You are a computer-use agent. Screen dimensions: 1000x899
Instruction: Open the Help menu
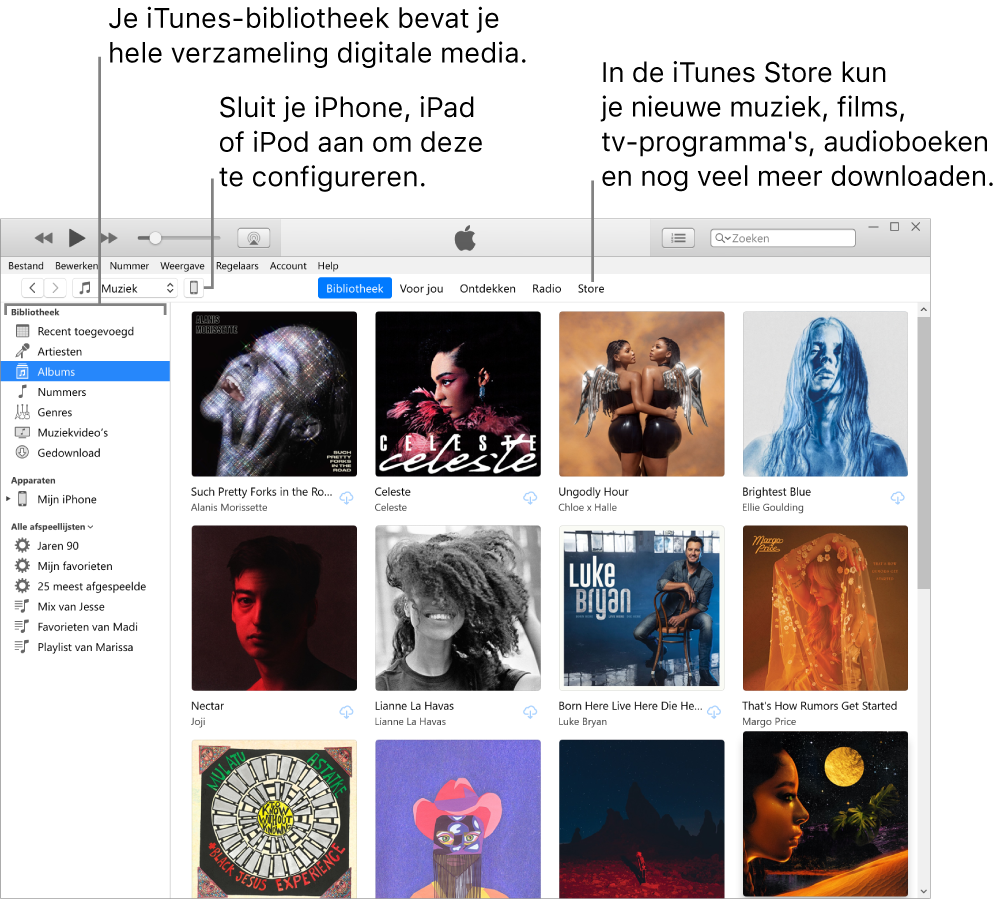coord(328,266)
